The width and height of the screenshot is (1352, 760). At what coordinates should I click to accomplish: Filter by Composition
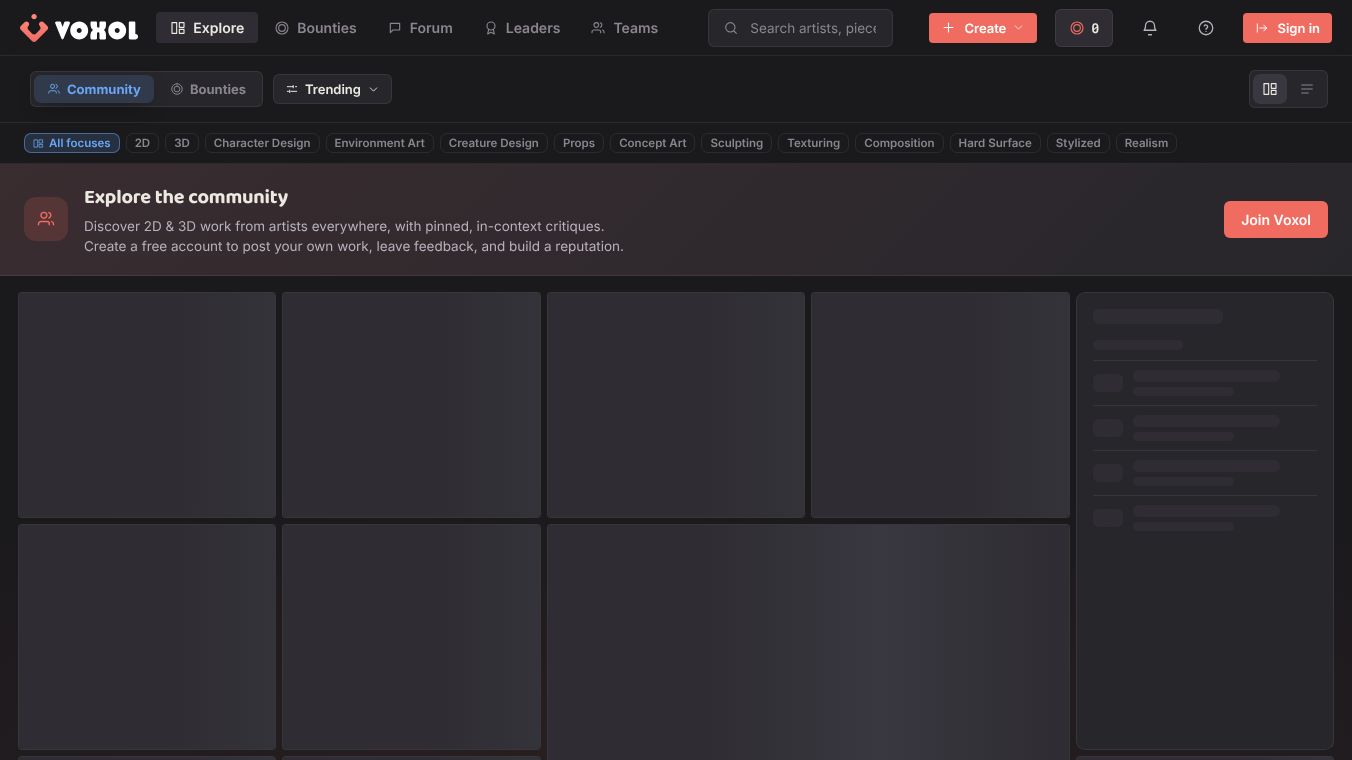click(899, 143)
